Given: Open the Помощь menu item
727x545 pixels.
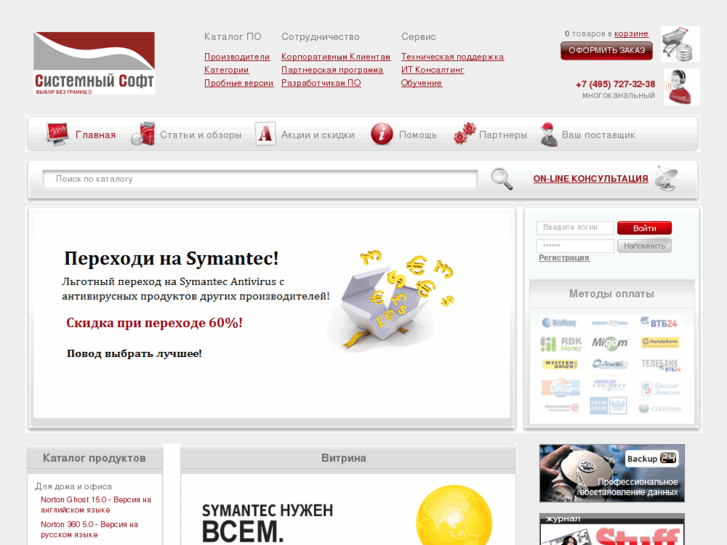Looking at the screenshot, I should pyautogui.click(x=418, y=135).
